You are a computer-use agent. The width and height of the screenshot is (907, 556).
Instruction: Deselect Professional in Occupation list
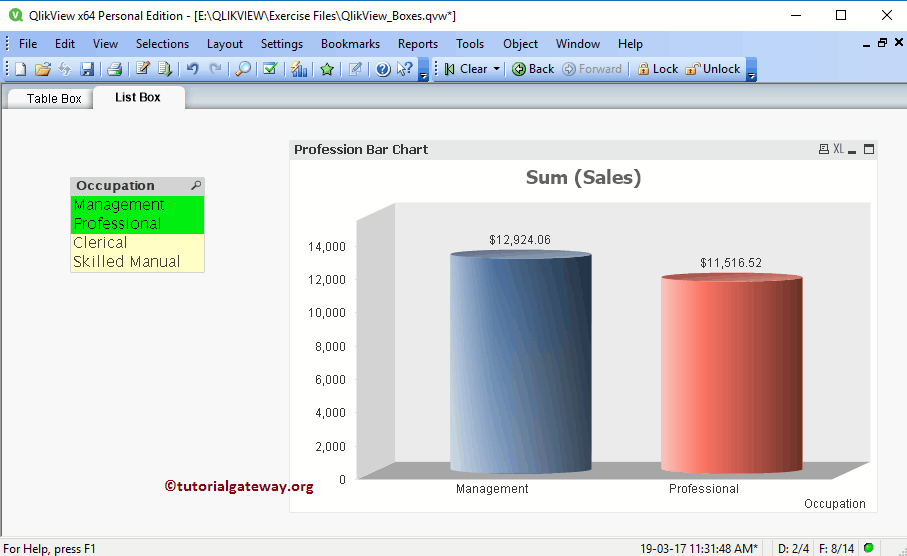(x=138, y=224)
